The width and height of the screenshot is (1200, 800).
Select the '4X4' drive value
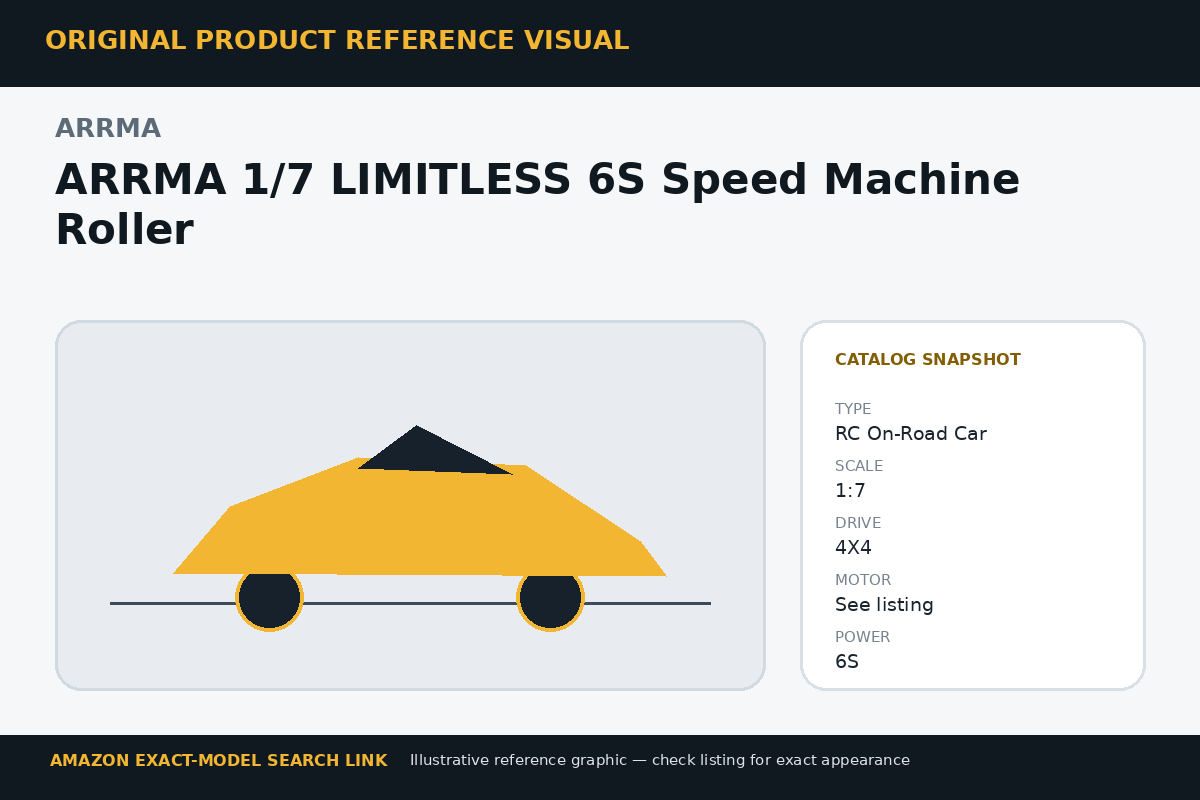854,548
